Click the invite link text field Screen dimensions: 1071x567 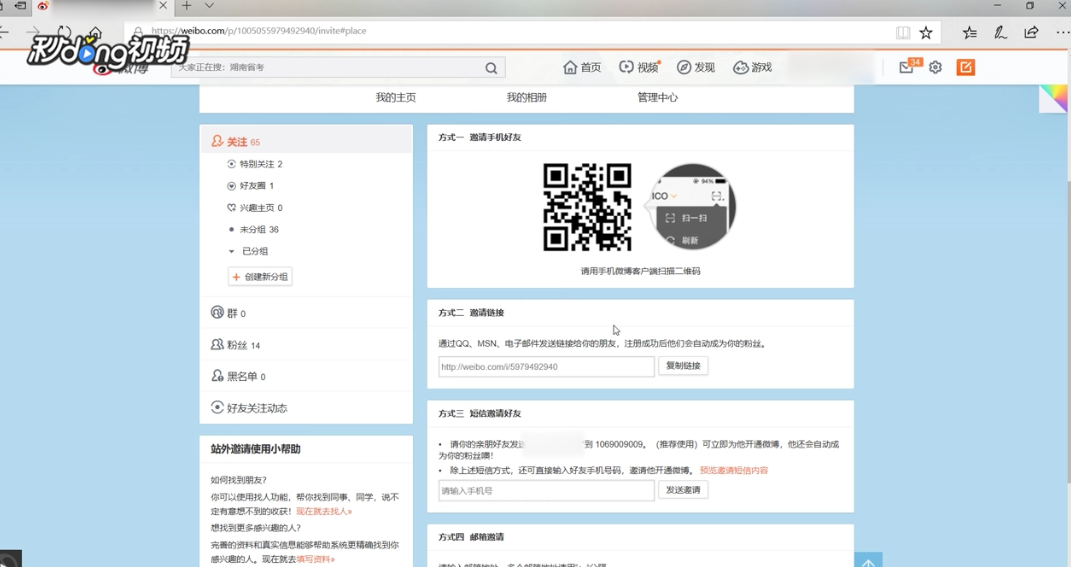tap(546, 367)
